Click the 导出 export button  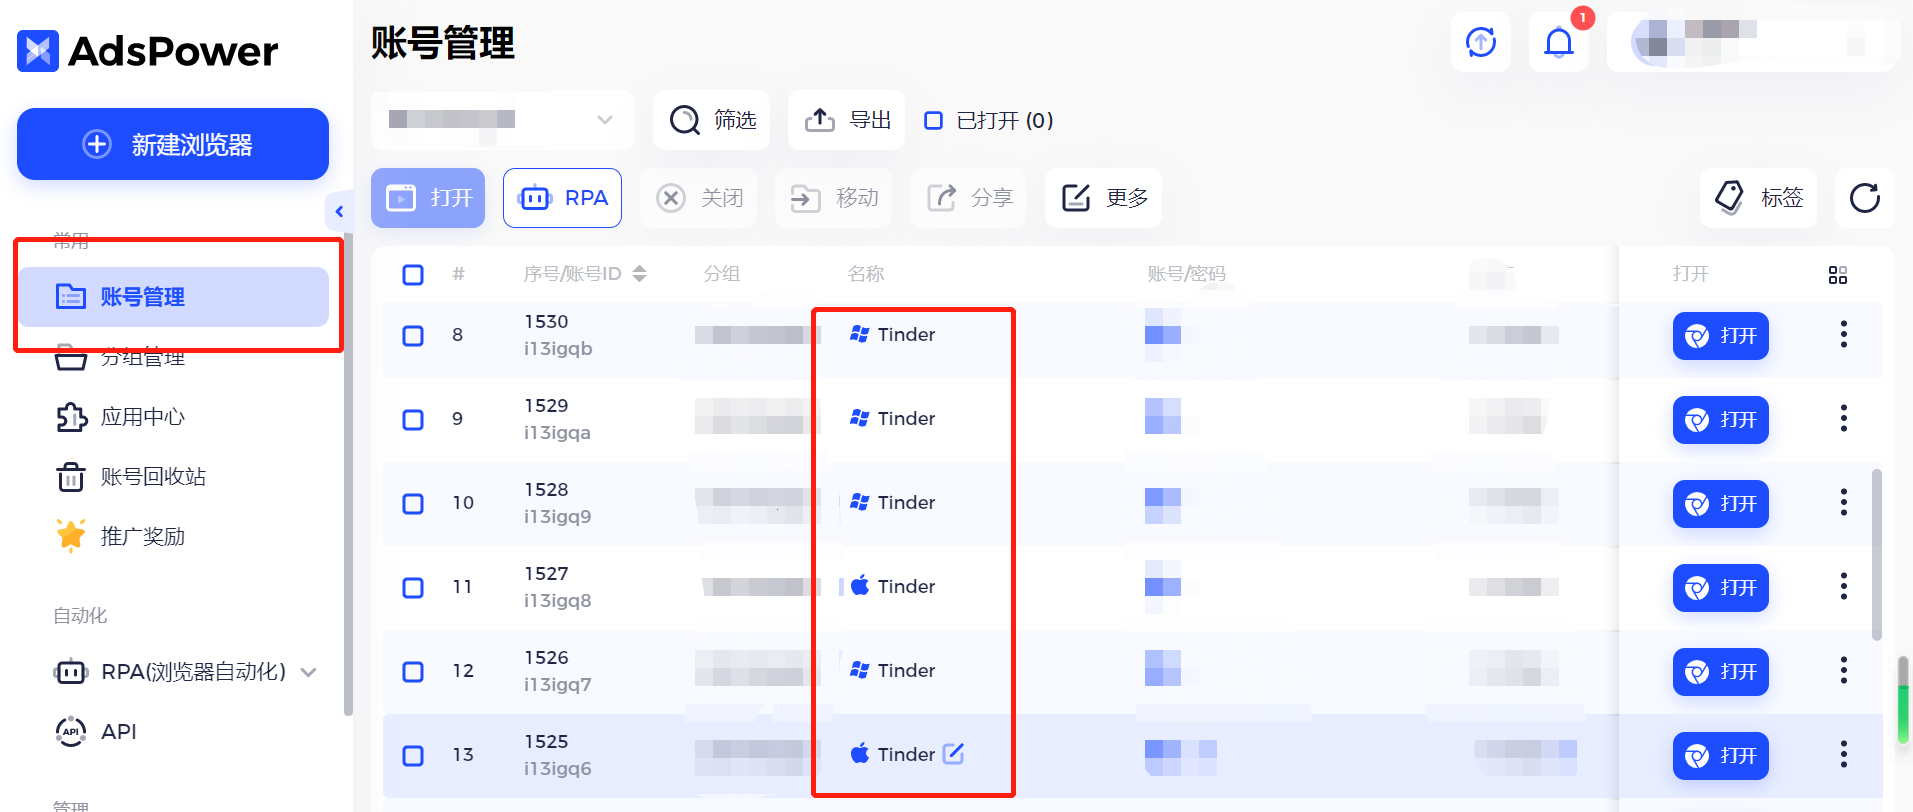[846, 120]
